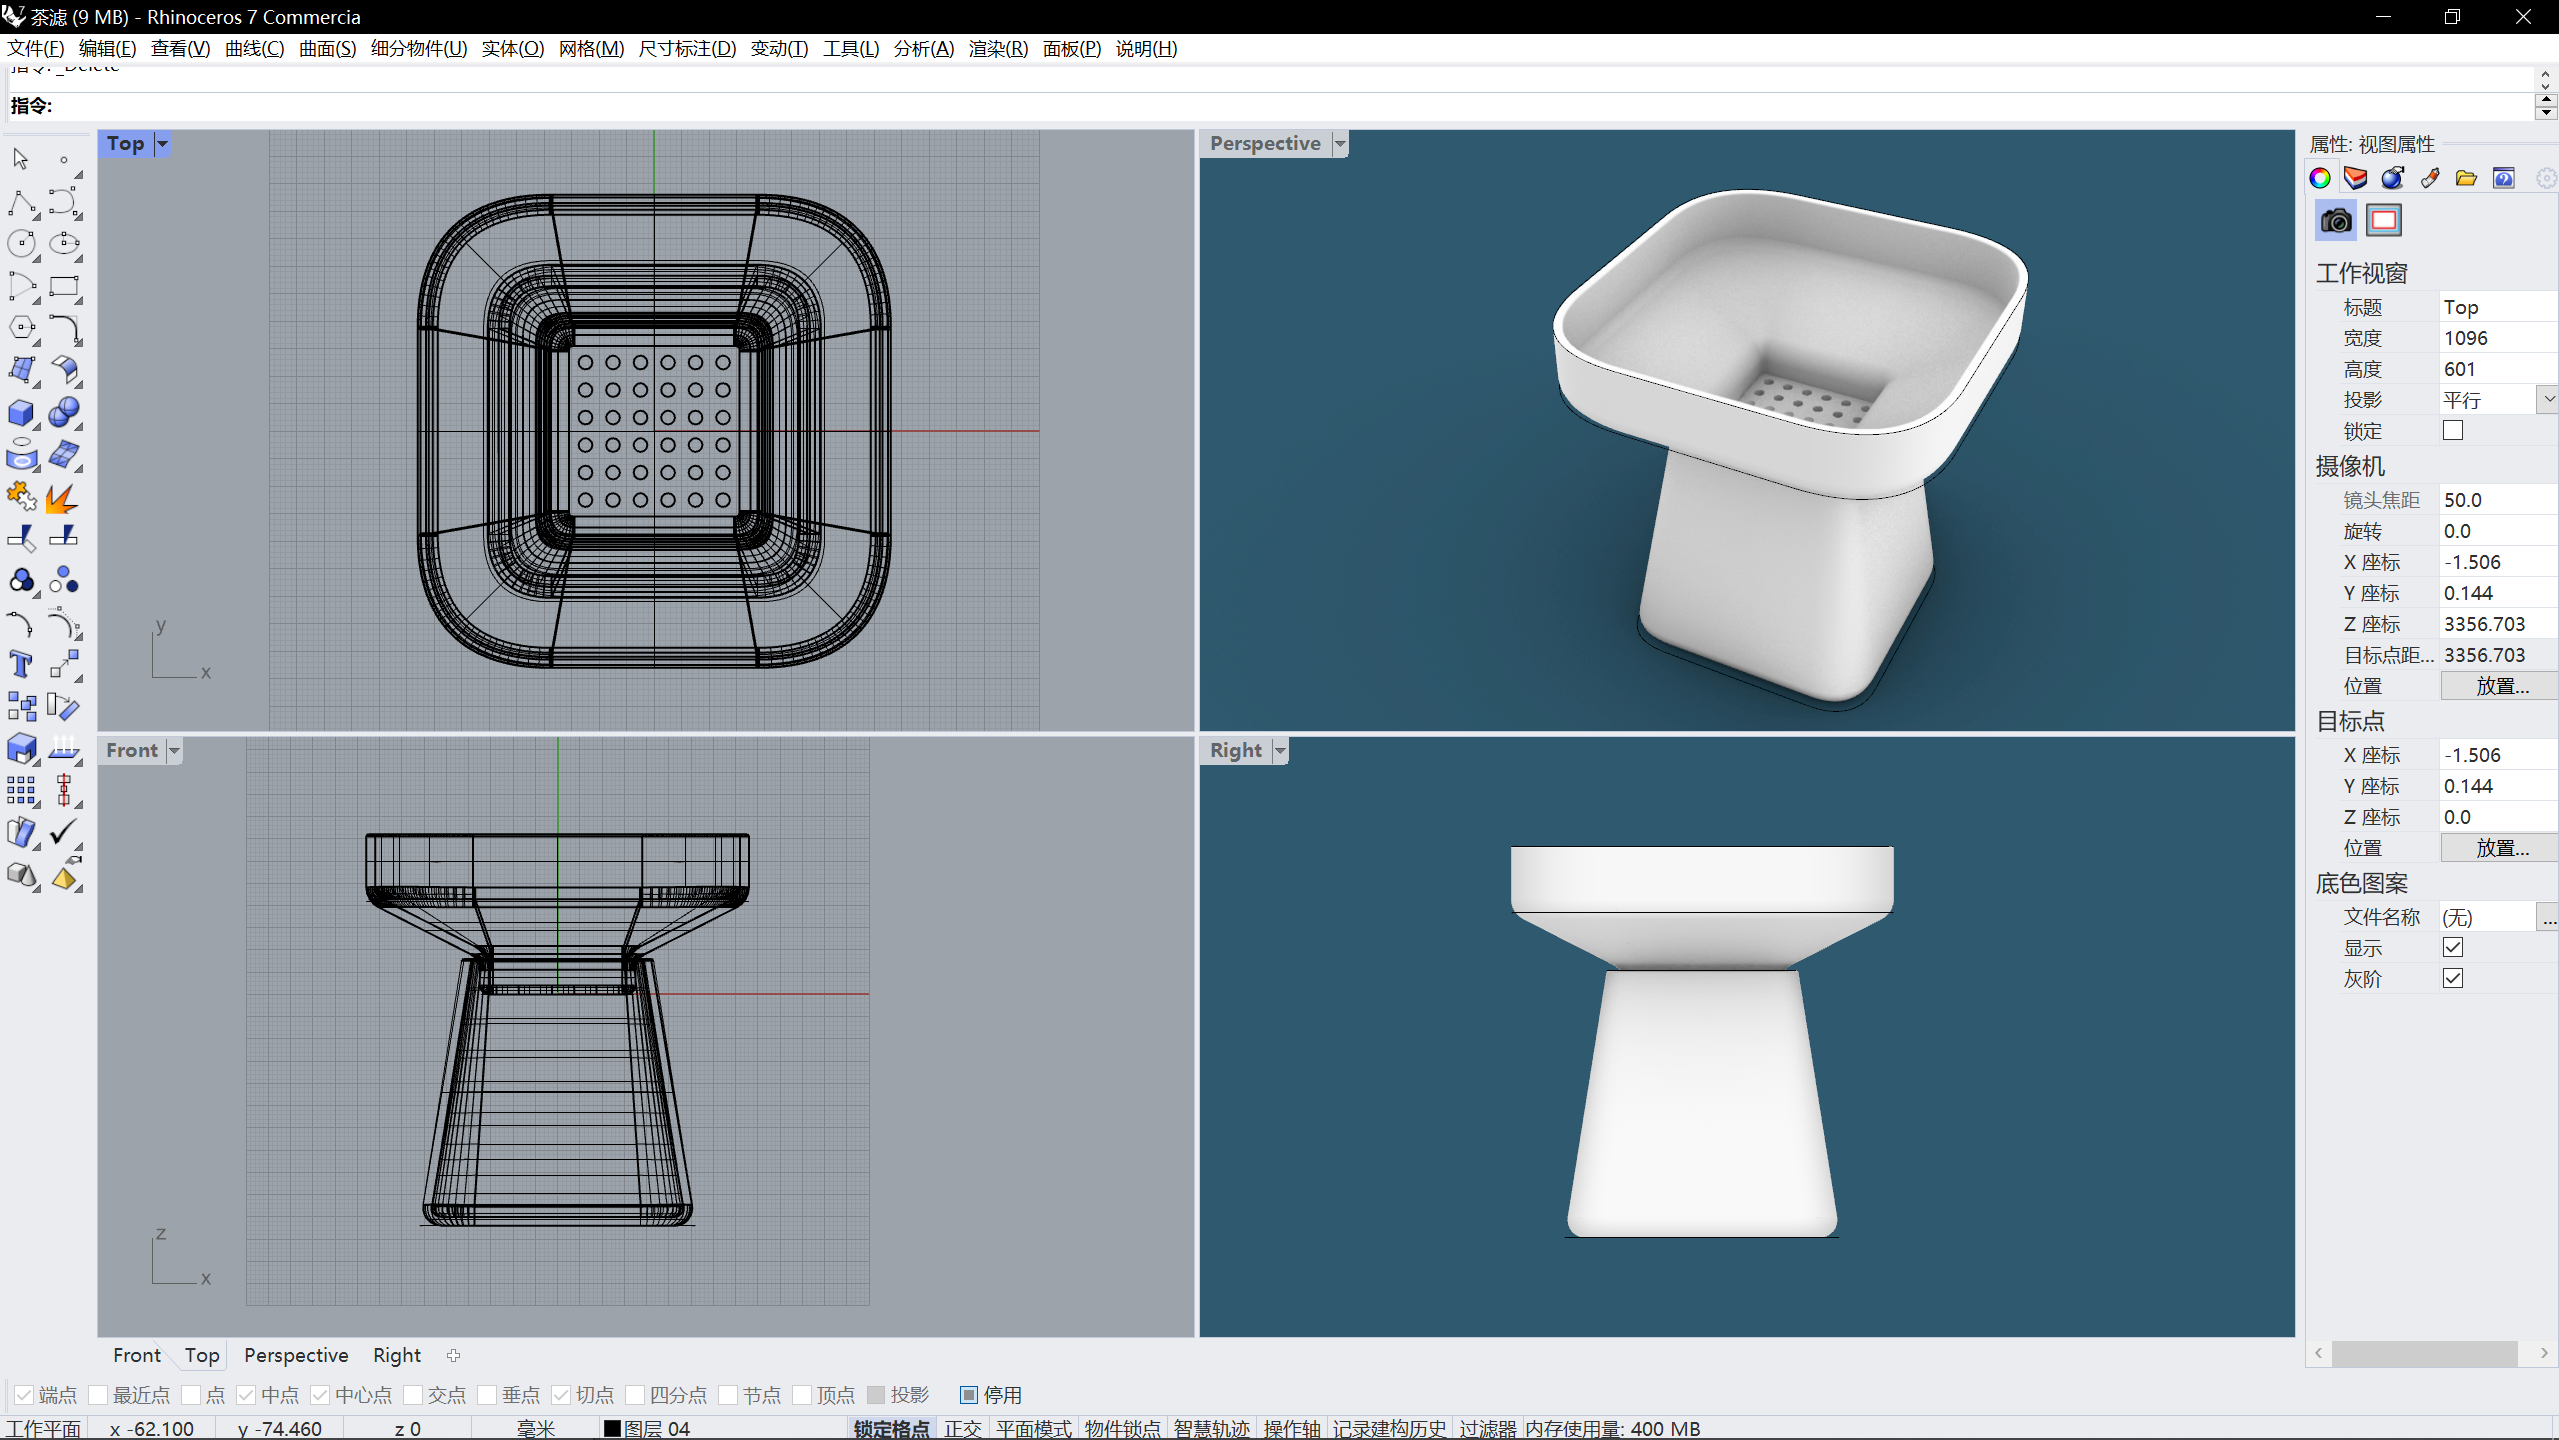The width and height of the screenshot is (2559, 1440).
Task: Uncheck the 灰阶 grayscale checkbox
Action: point(2452,979)
